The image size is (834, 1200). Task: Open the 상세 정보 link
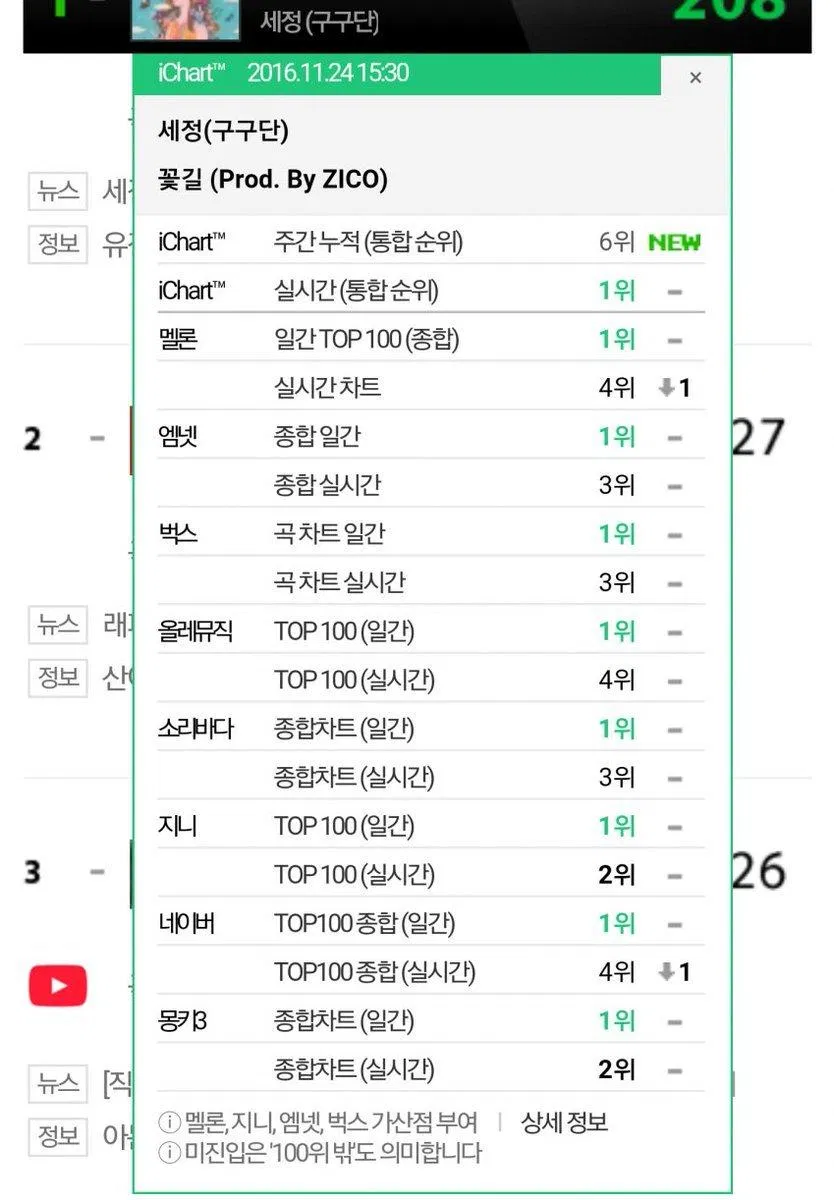(x=564, y=1122)
